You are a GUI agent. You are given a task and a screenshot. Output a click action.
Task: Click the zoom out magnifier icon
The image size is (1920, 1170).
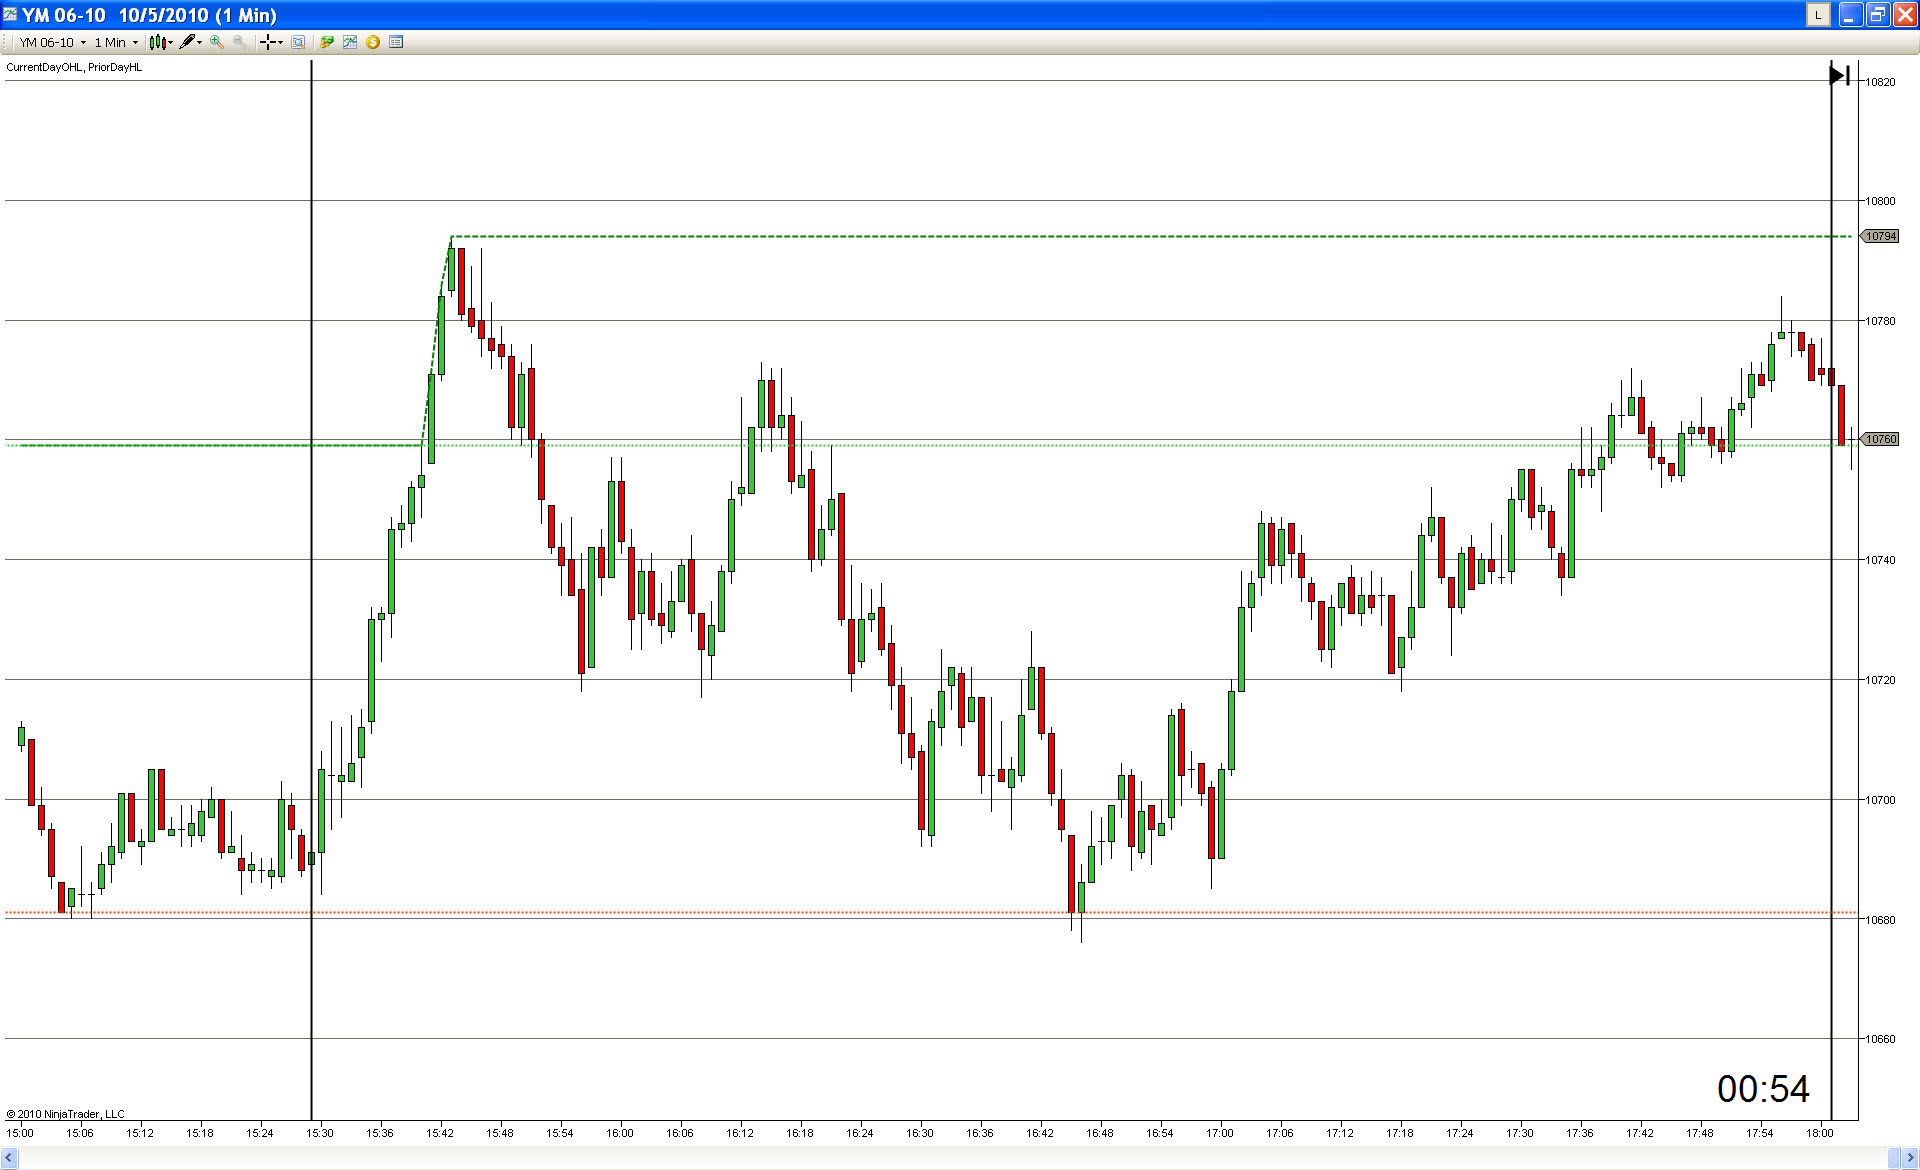pyautogui.click(x=239, y=42)
